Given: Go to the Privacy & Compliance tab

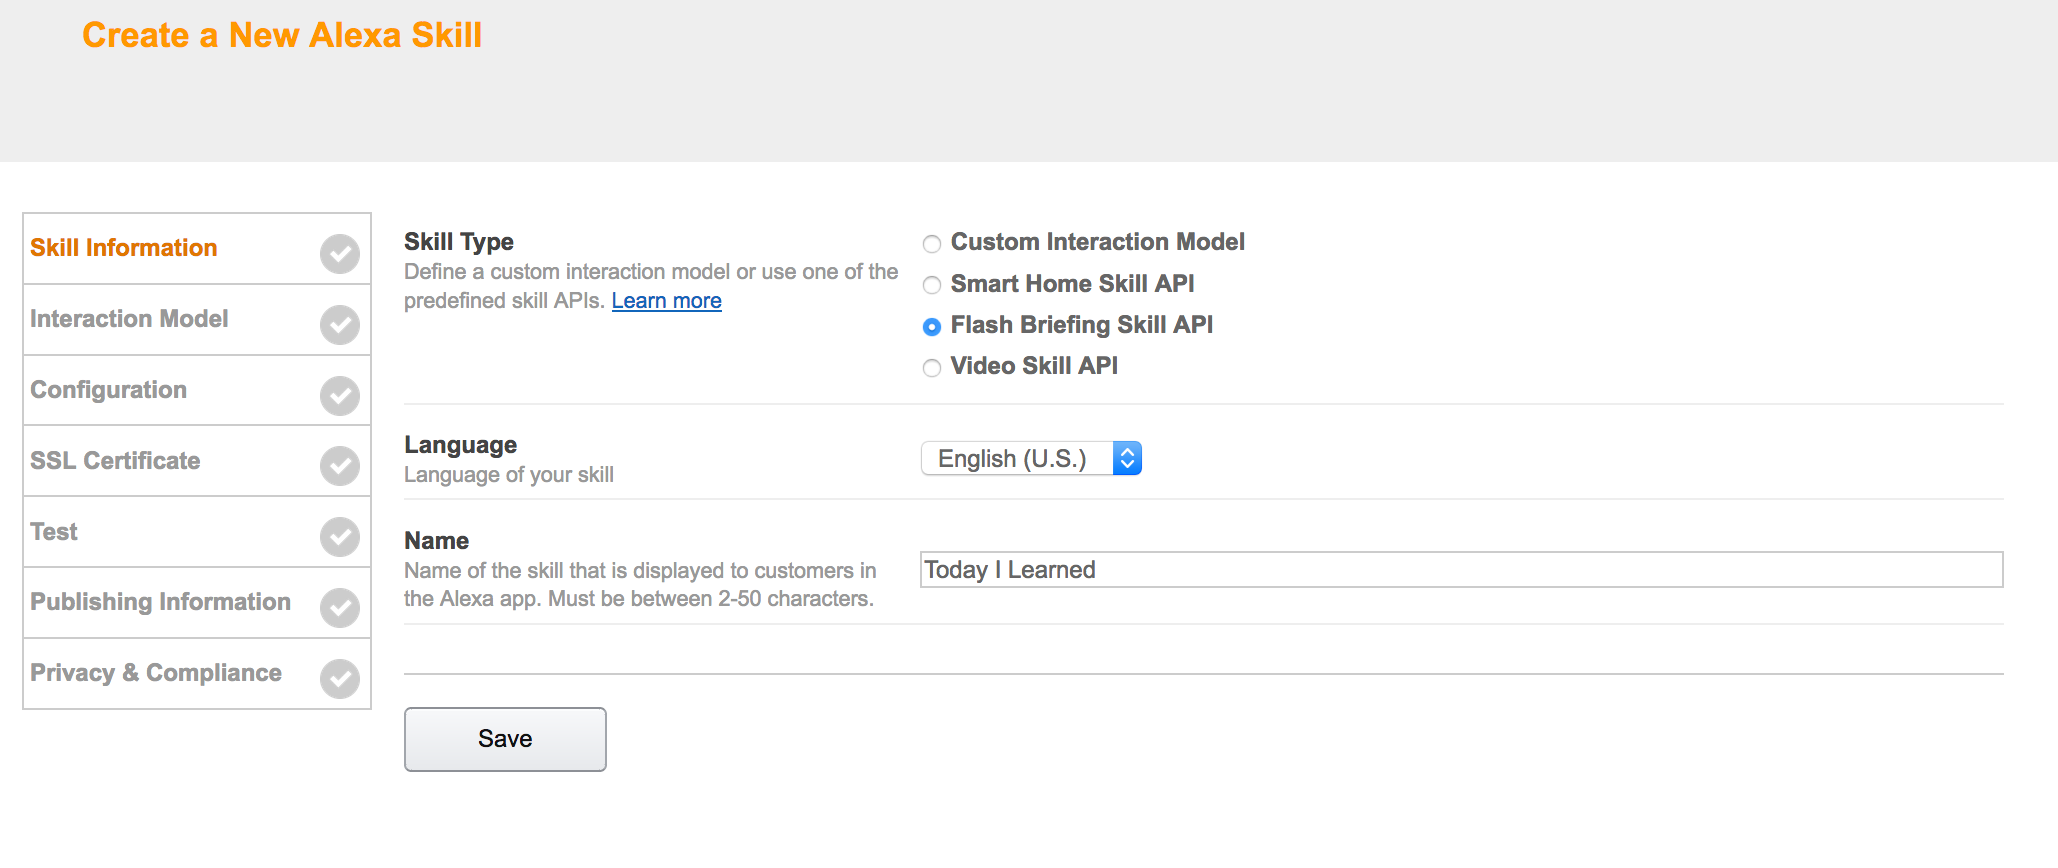Looking at the screenshot, I should (197, 674).
